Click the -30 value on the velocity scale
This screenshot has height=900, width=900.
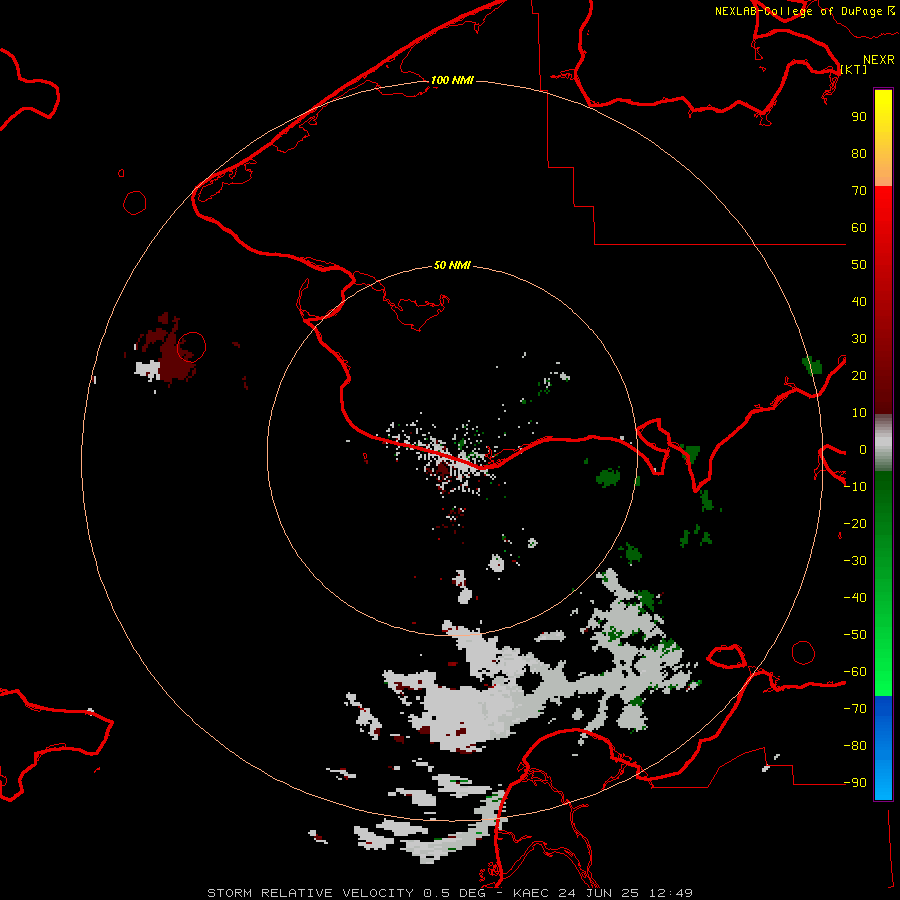pos(855,561)
